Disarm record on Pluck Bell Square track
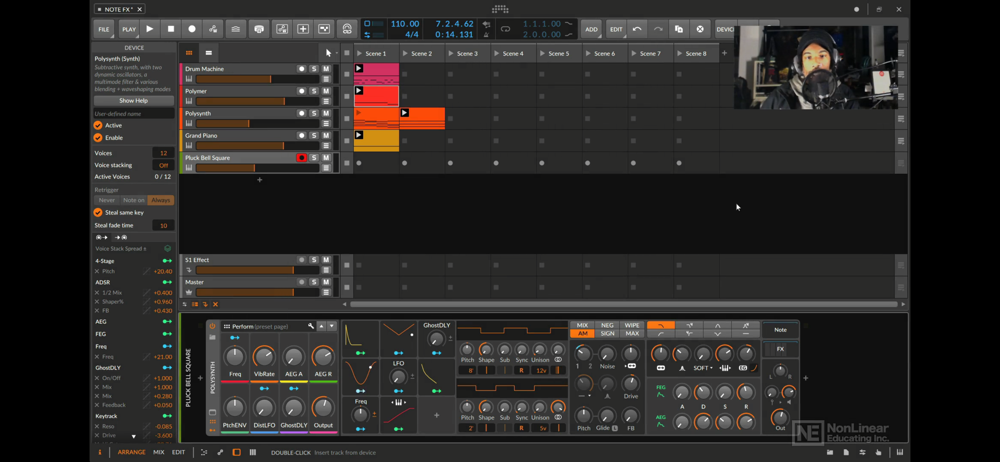The width and height of the screenshot is (1000, 462). 301,158
